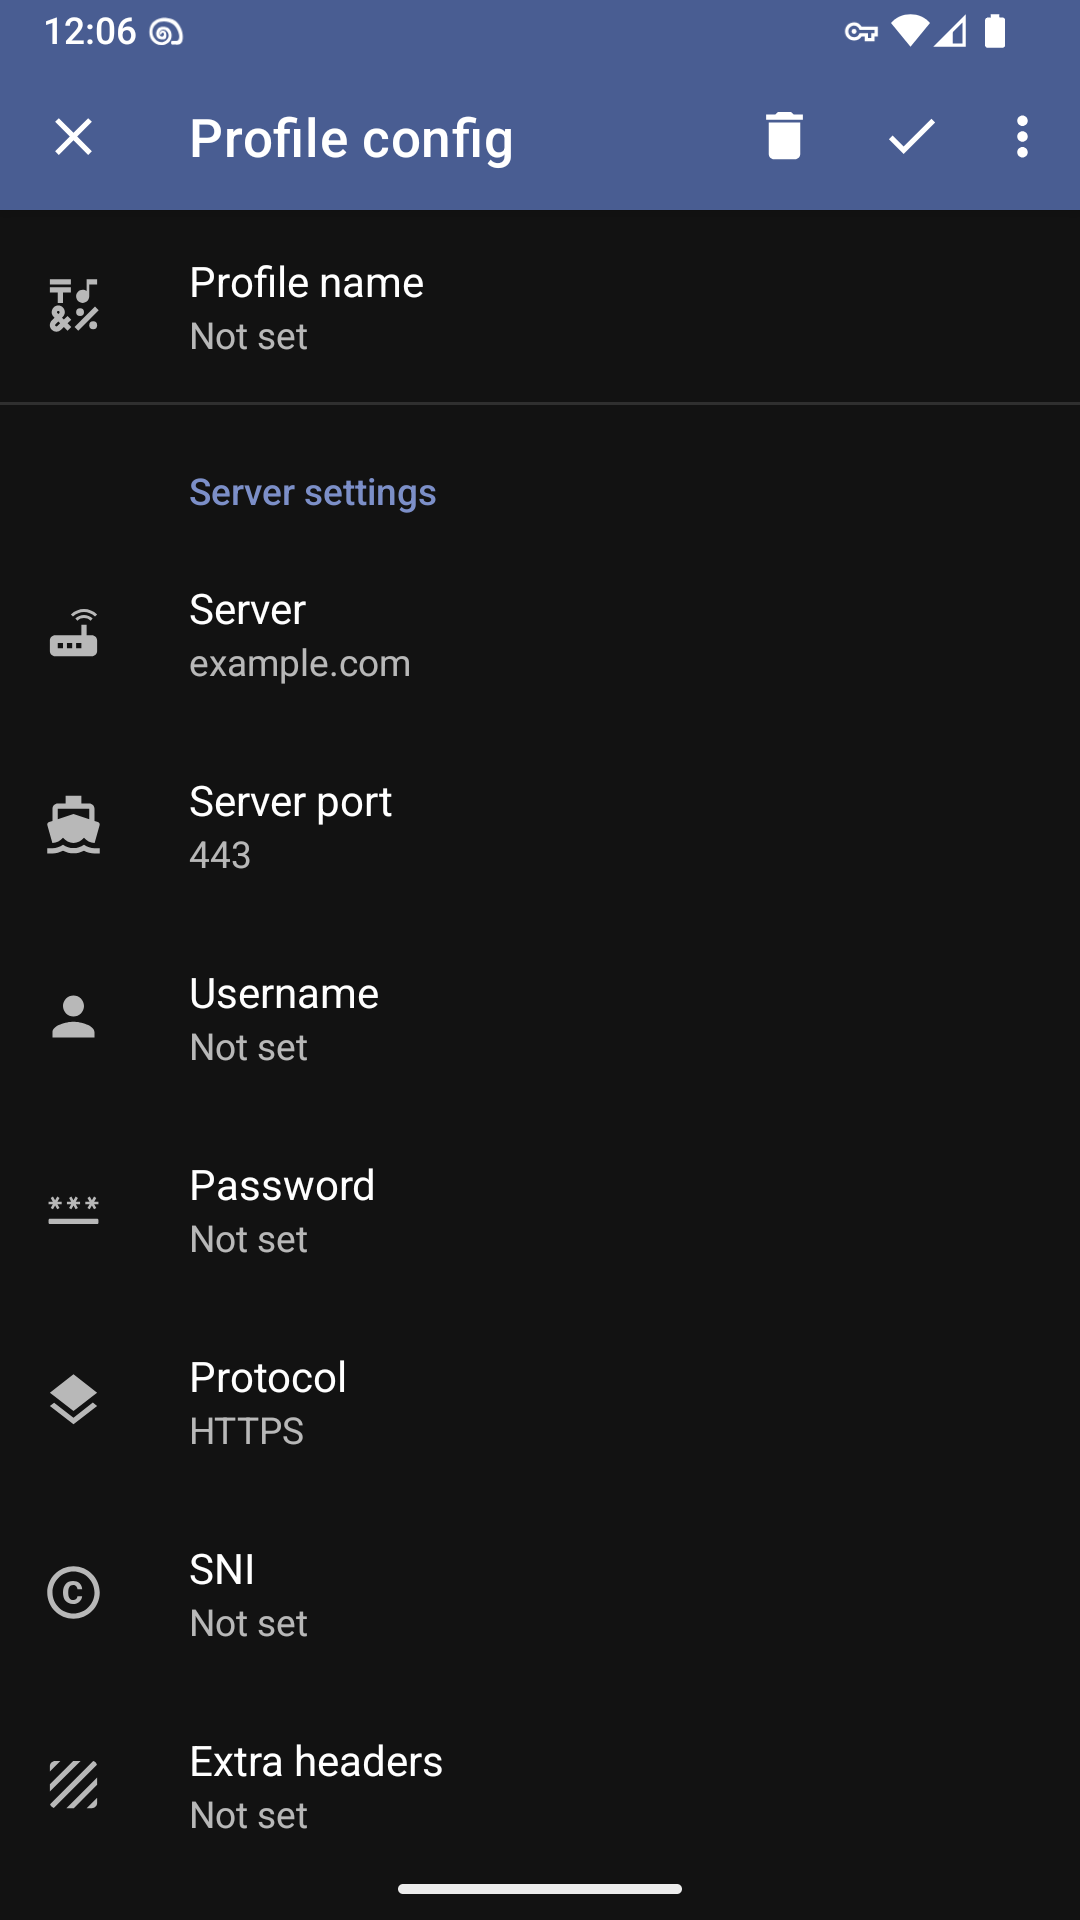Image resolution: width=1080 pixels, height=1920 pixels.
Task: Tap the asterisks icon beside Password
Action: coord(73,1209)
